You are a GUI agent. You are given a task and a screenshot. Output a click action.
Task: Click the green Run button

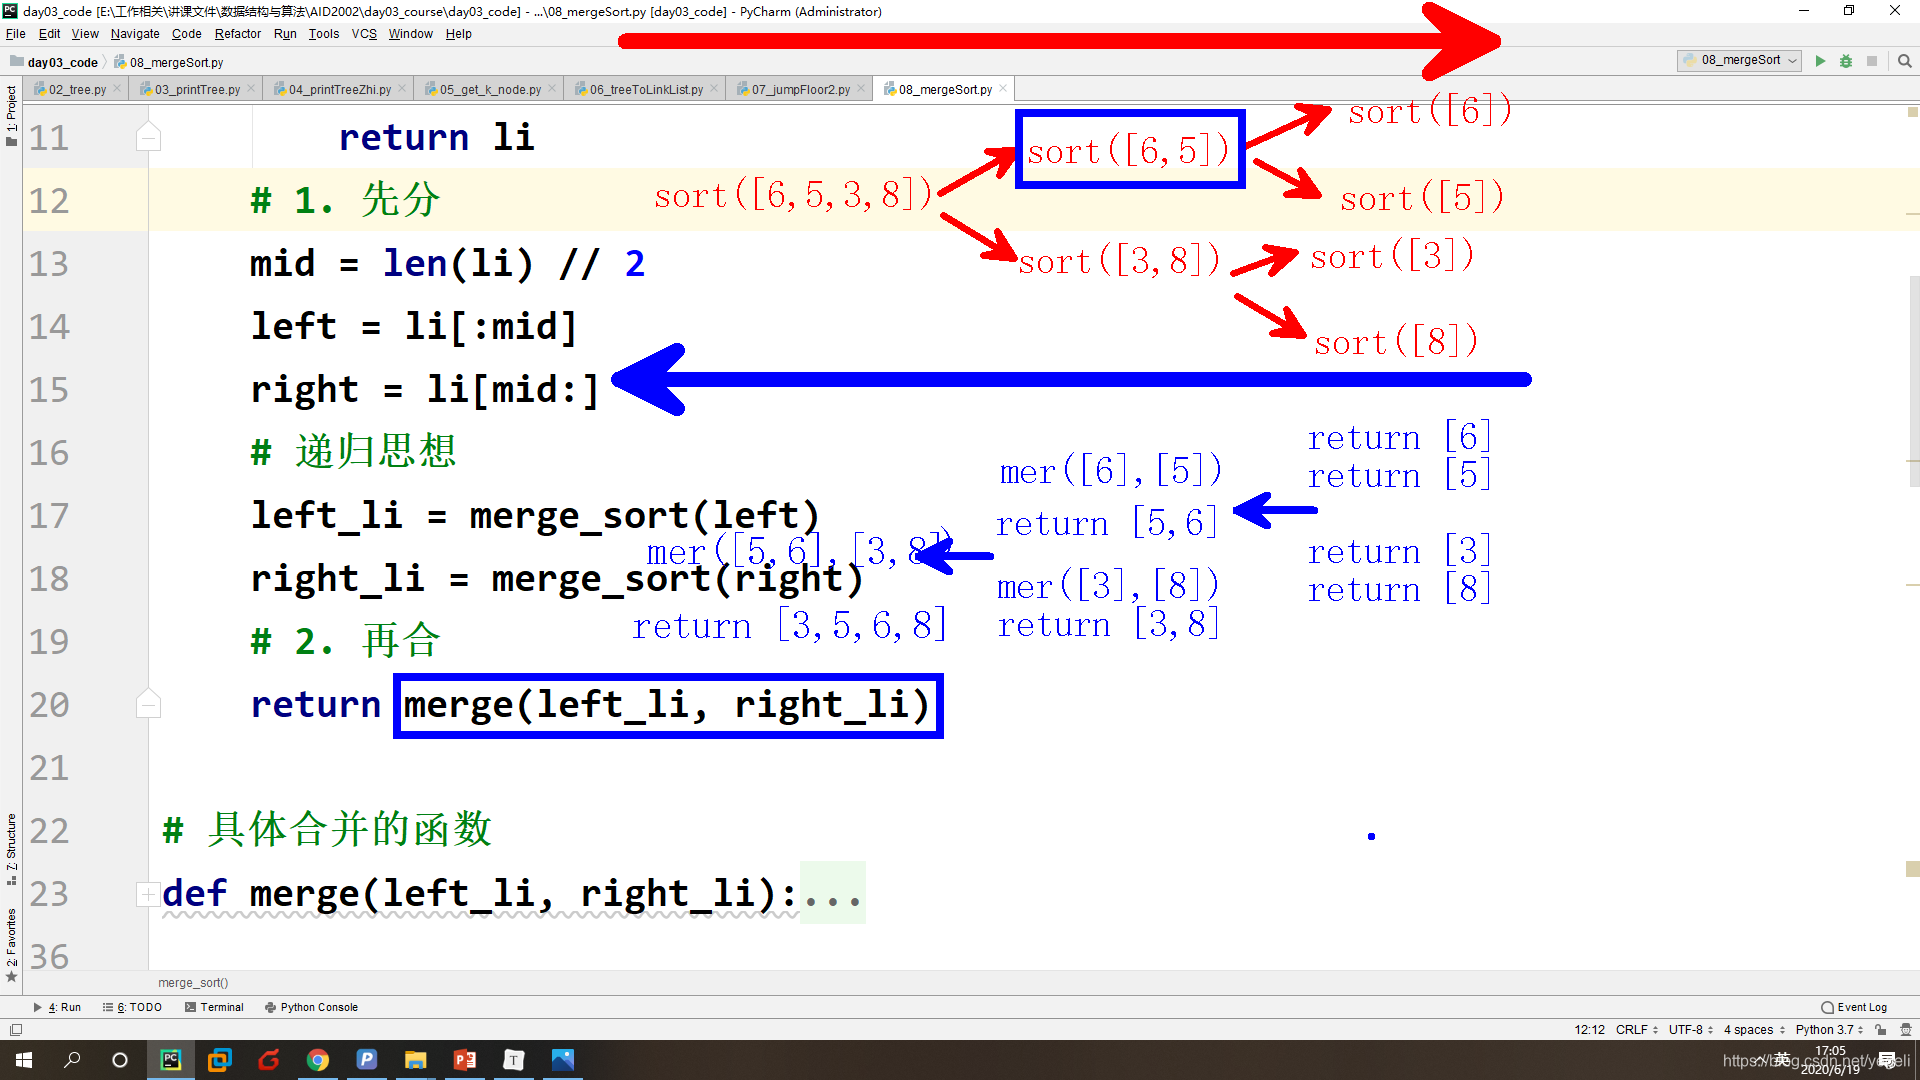[x=1820, y=61]
